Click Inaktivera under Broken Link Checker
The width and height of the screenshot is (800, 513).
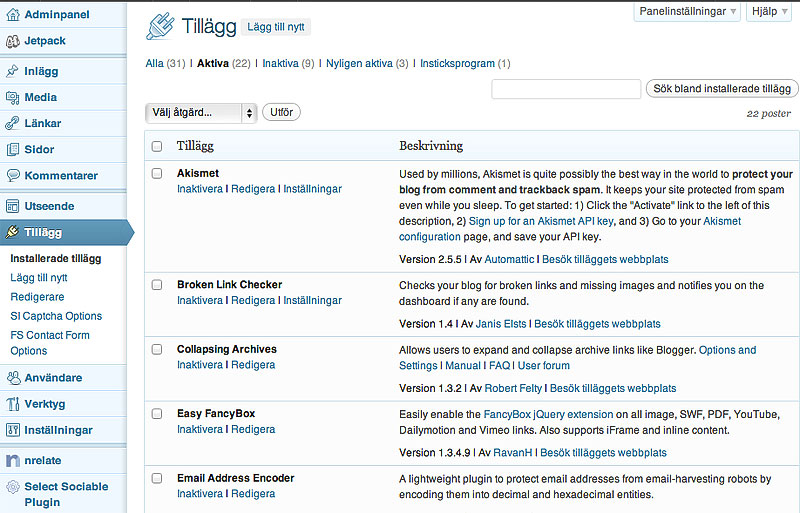200,301
